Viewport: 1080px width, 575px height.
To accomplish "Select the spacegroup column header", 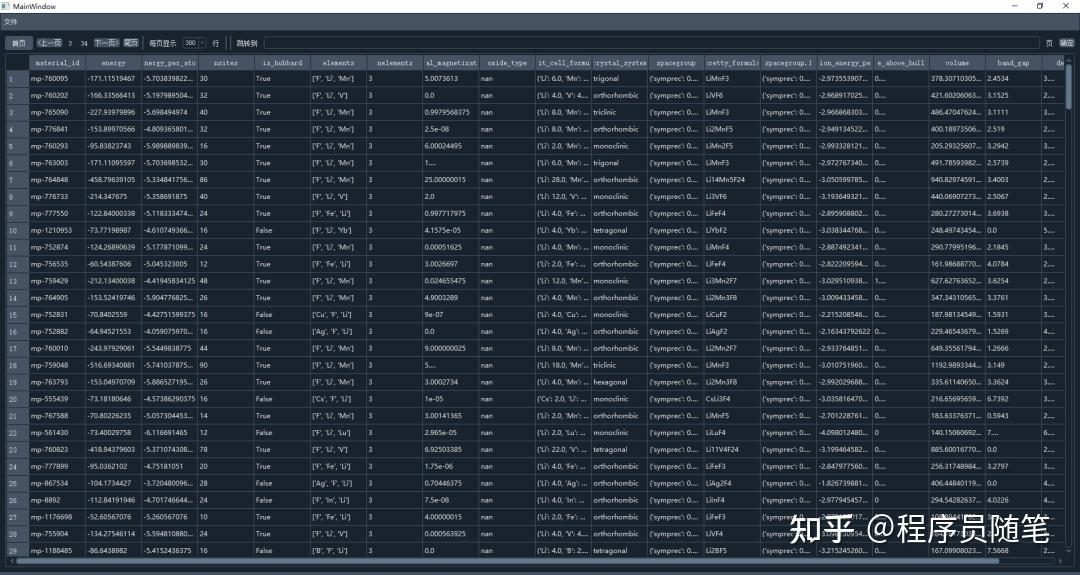I will tap(676, 63).
